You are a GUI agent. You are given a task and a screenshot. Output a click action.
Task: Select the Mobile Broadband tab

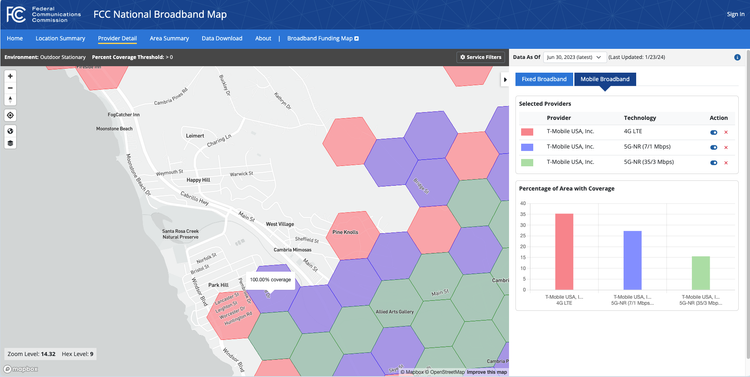pos(605,79)
